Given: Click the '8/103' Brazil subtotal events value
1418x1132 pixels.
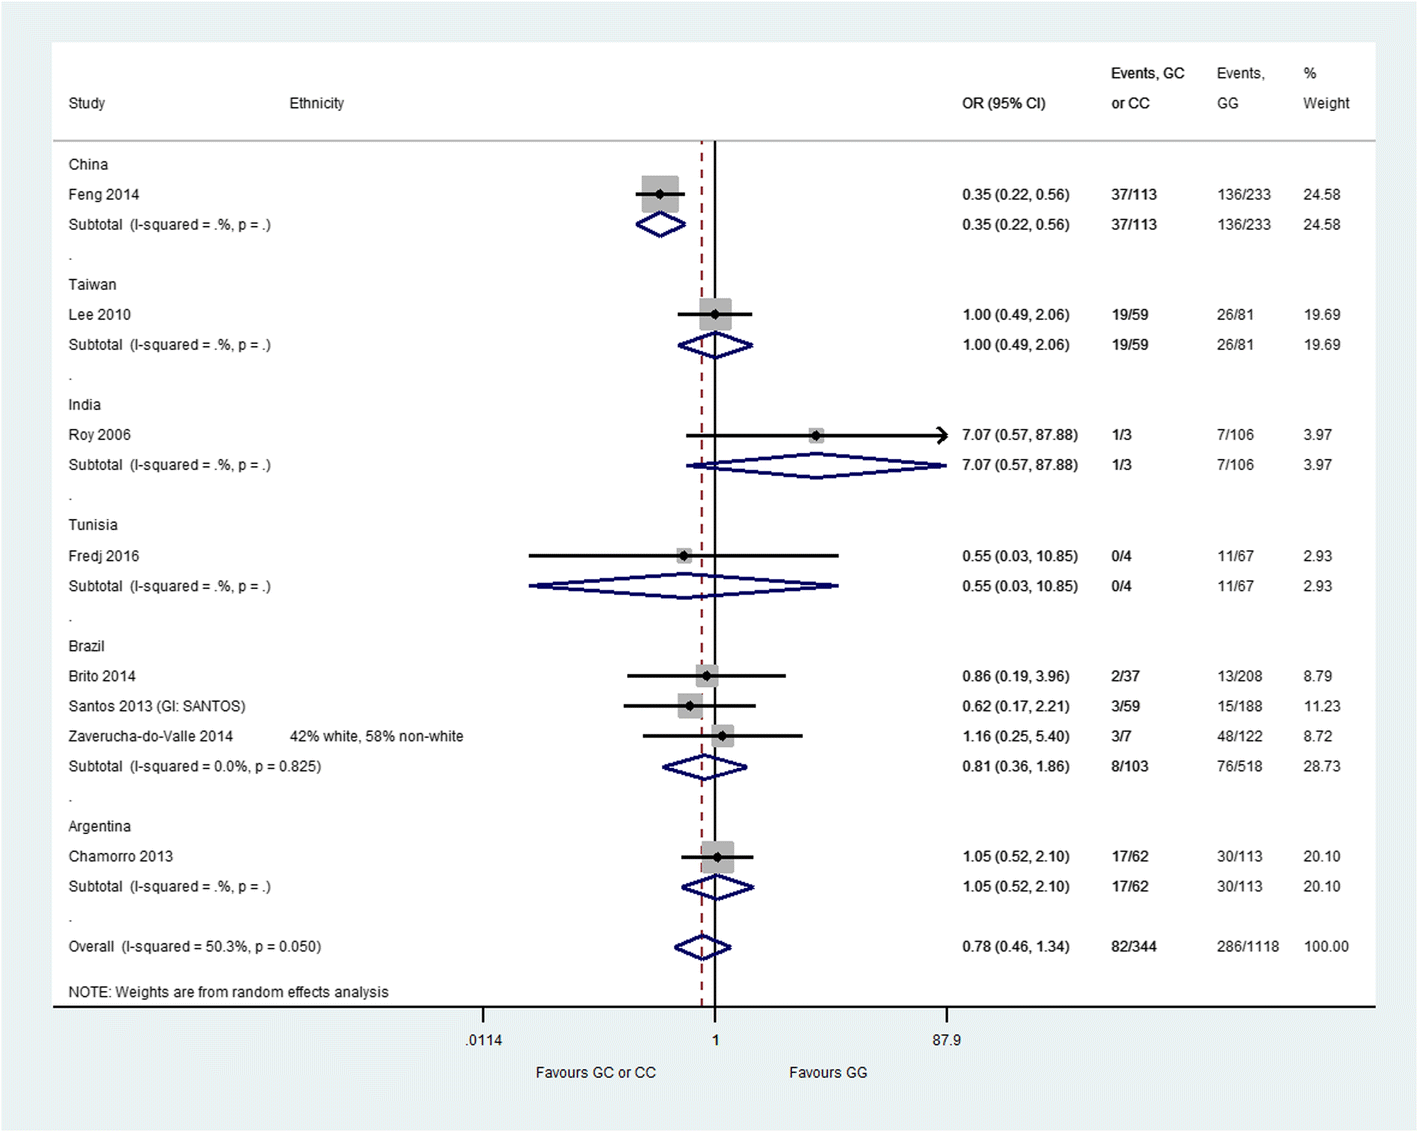Looking at the screenshot, I should [x=1130, y=766].
